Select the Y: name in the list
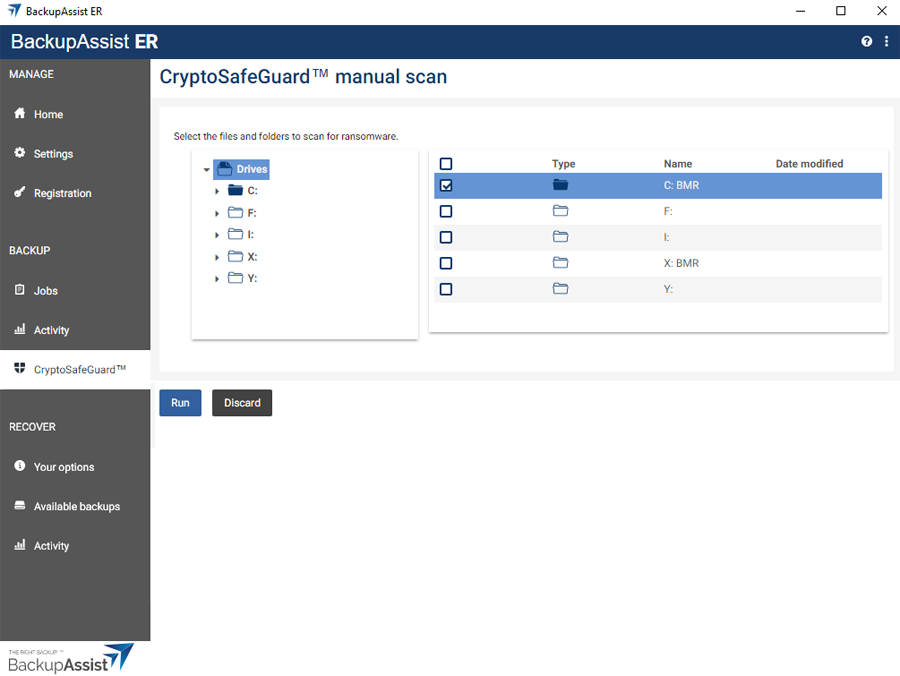 668,289
